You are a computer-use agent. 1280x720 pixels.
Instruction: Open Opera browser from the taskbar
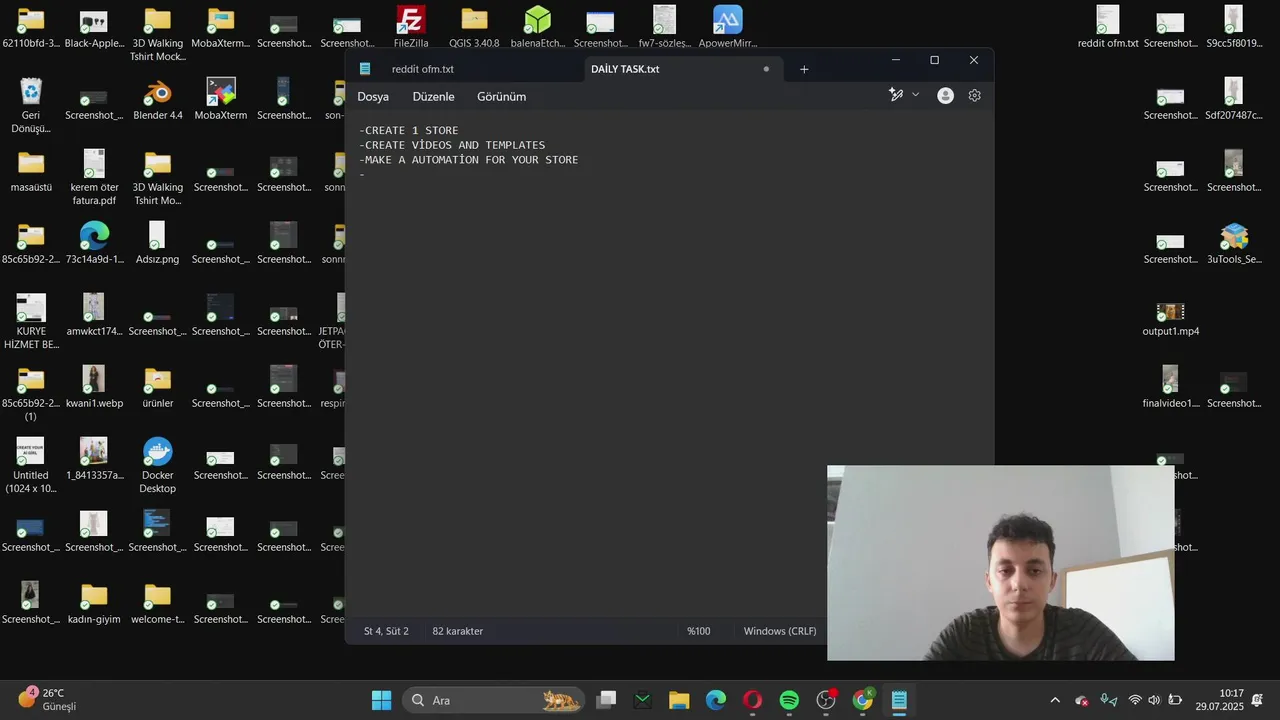point(753,700)
